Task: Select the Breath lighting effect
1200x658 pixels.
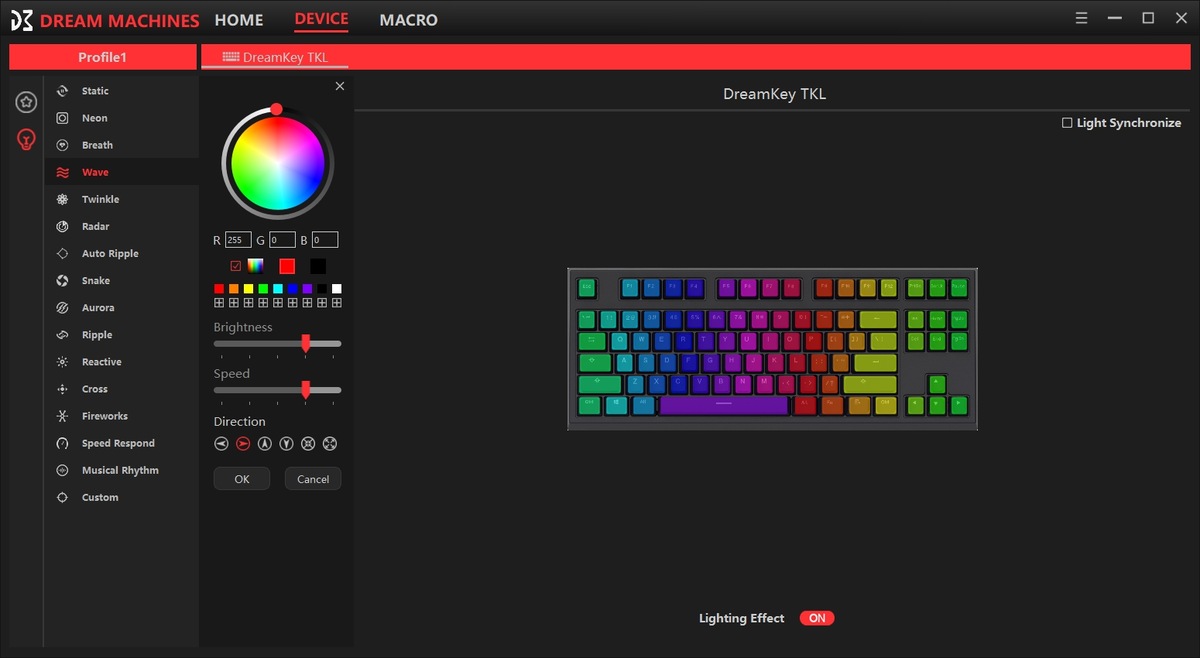Action: 121,145
